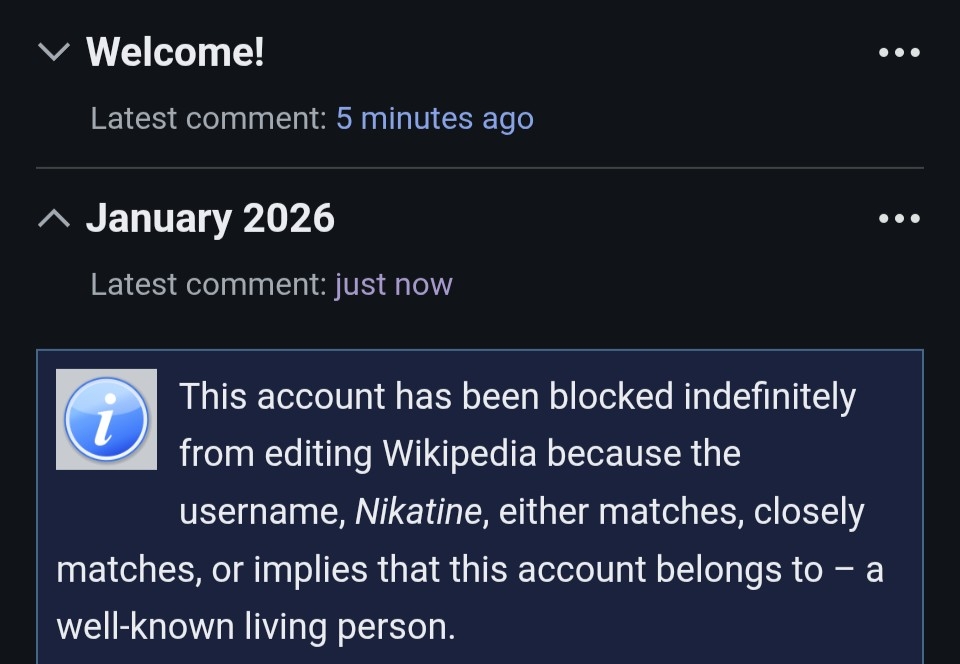Click the word "Wikipedia" in block notice

(x=460, y=454)
